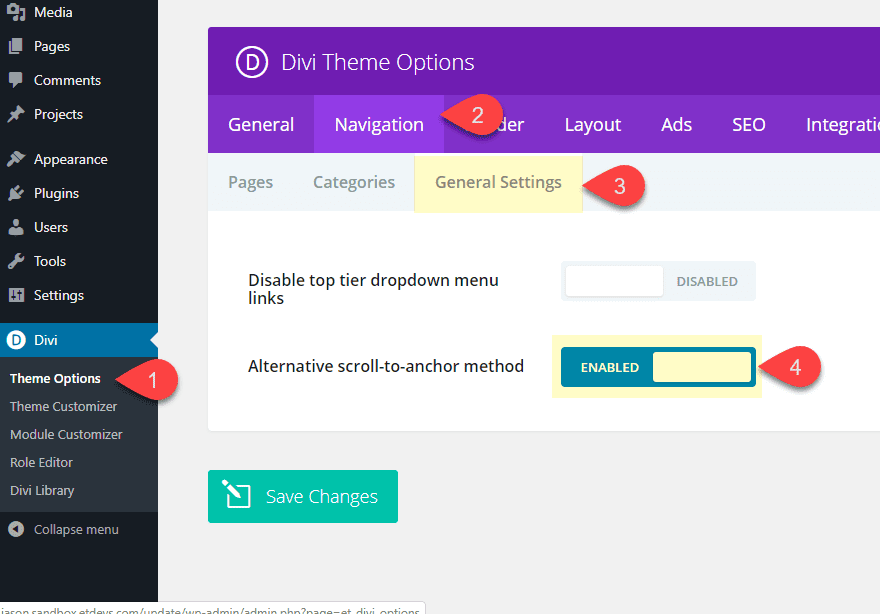Click the Pages icon in sidebar
The height and width of the screenshot is (614, 880).
point(16,46)
